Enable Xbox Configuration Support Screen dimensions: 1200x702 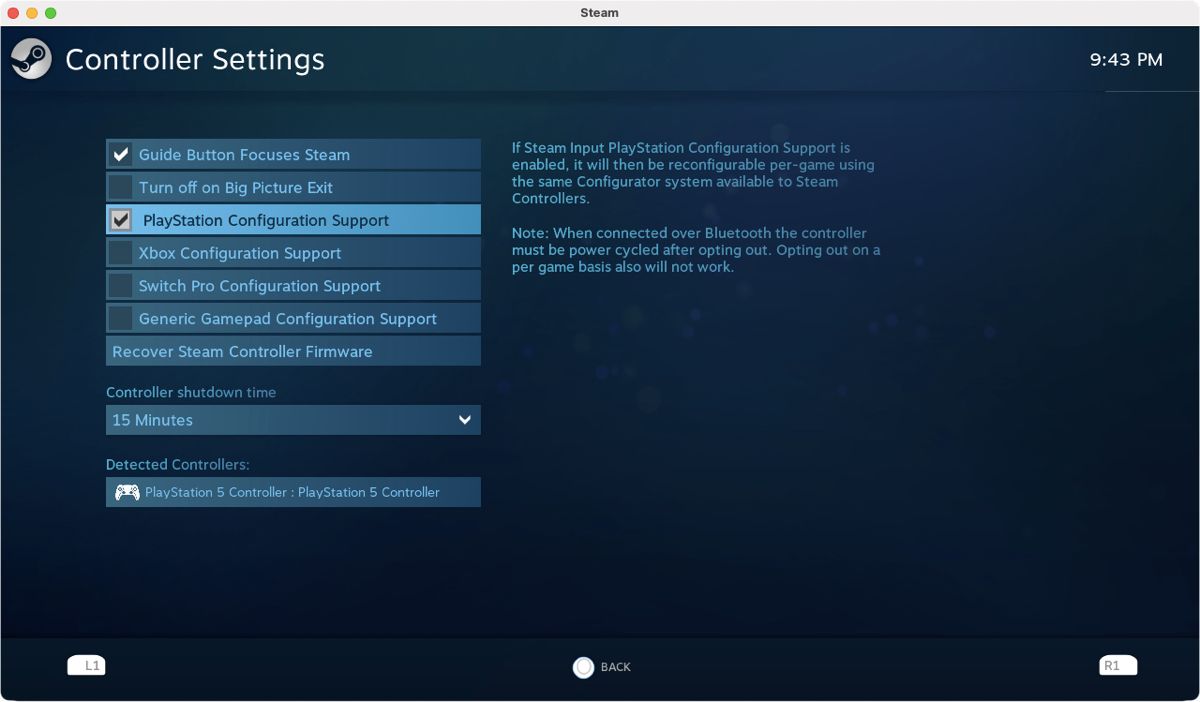click(121, 253)
